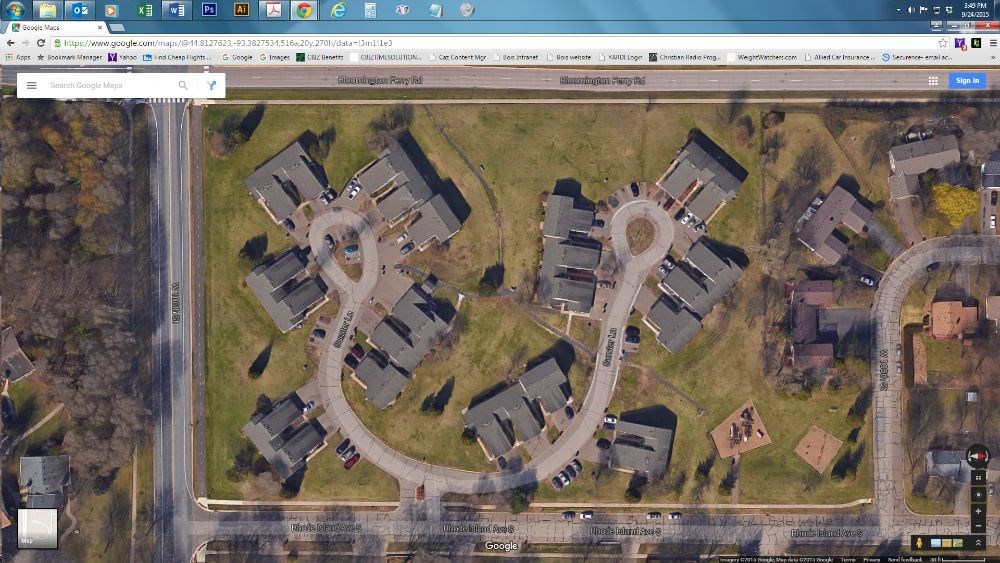Click the URL in the address bar

(228, 43)
